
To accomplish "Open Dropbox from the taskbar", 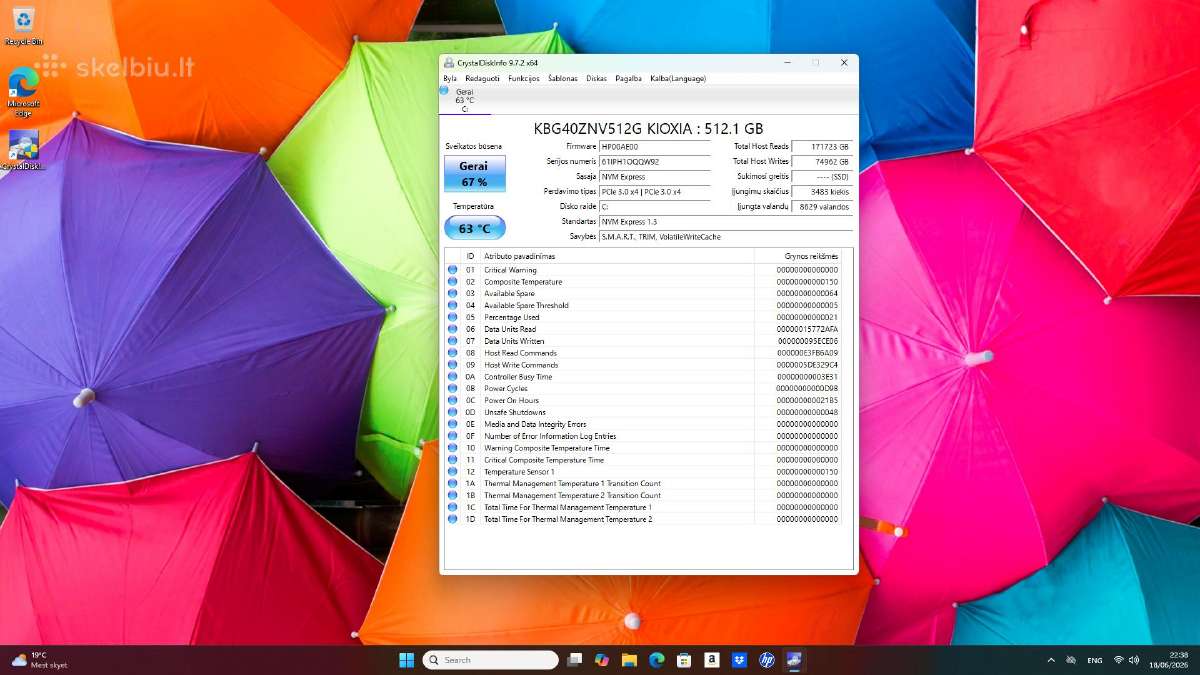I will [x=739, y=660].
